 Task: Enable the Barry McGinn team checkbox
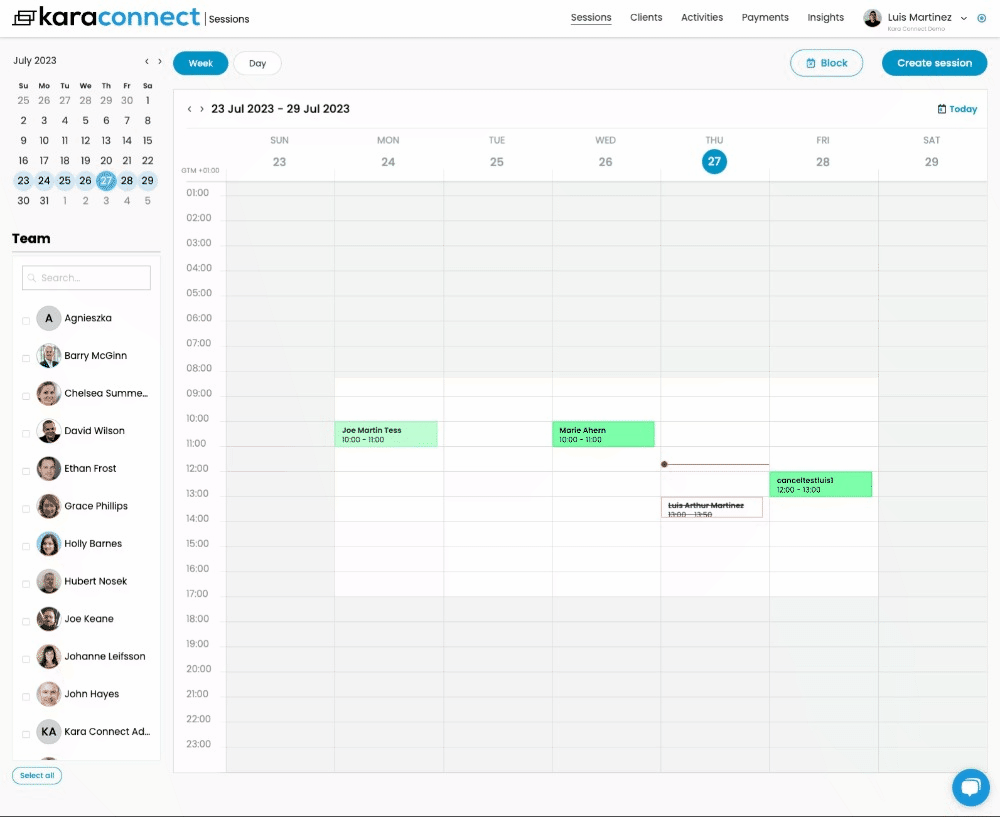[x=26, y=358]
